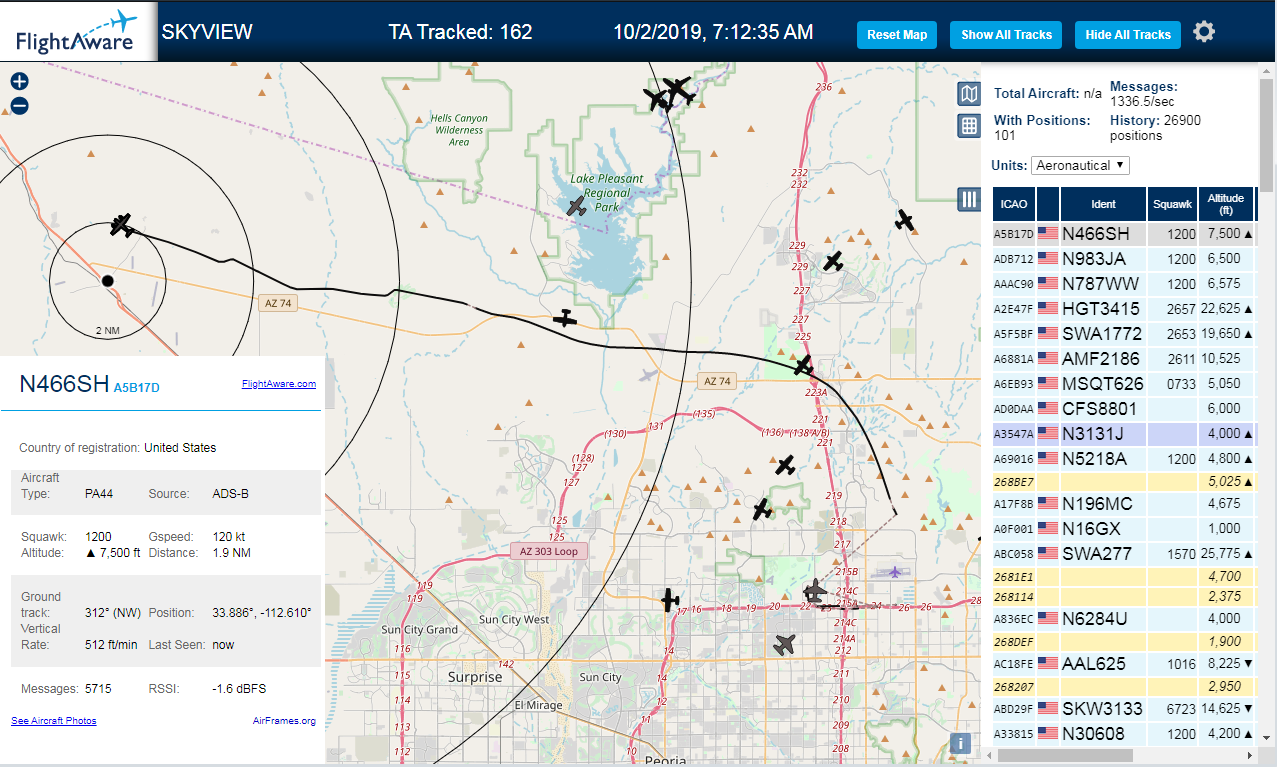The width and height of the screenshot is (1277, 767).
Task: Select SWA1772 row in table
Action: pyautogui.click(x=1124, y=332)
